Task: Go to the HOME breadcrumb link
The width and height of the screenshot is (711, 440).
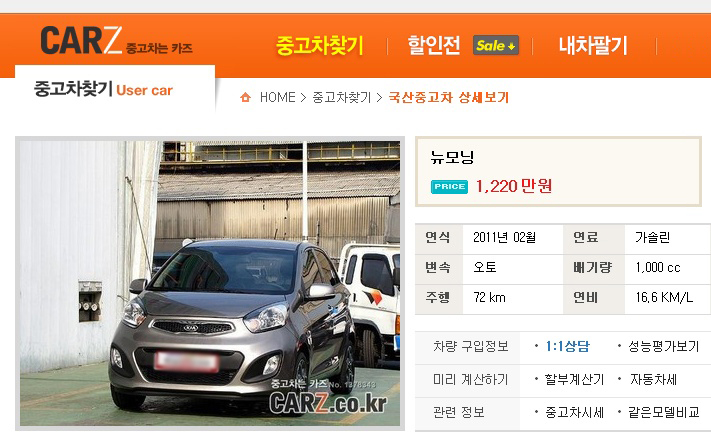Action: coord(277,97)
